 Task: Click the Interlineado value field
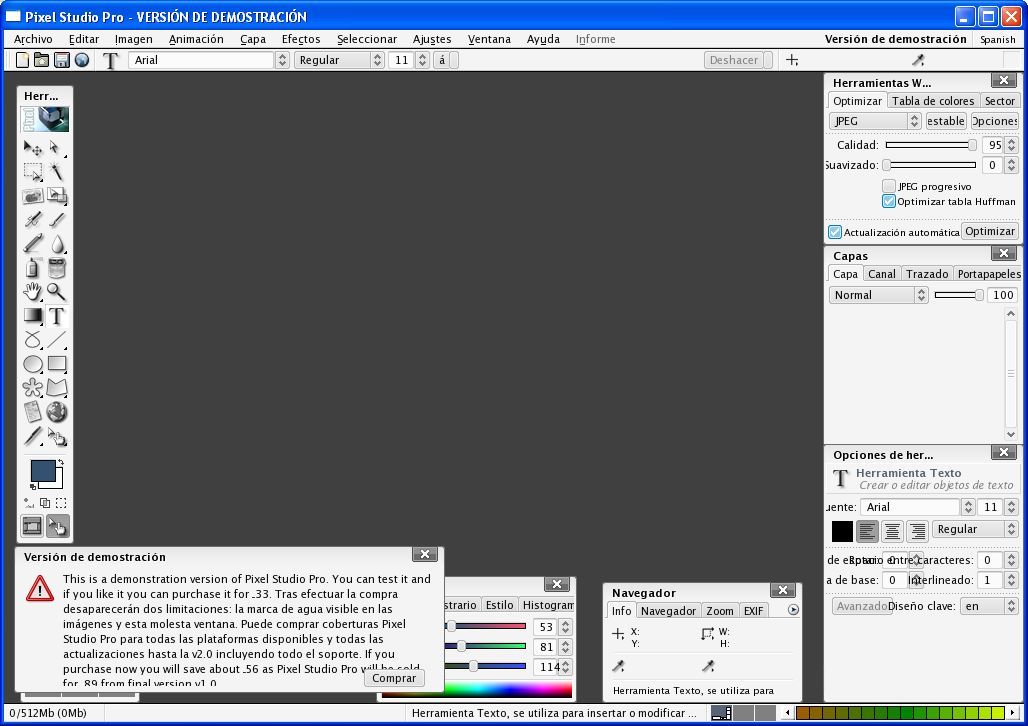tap(989, 580)
